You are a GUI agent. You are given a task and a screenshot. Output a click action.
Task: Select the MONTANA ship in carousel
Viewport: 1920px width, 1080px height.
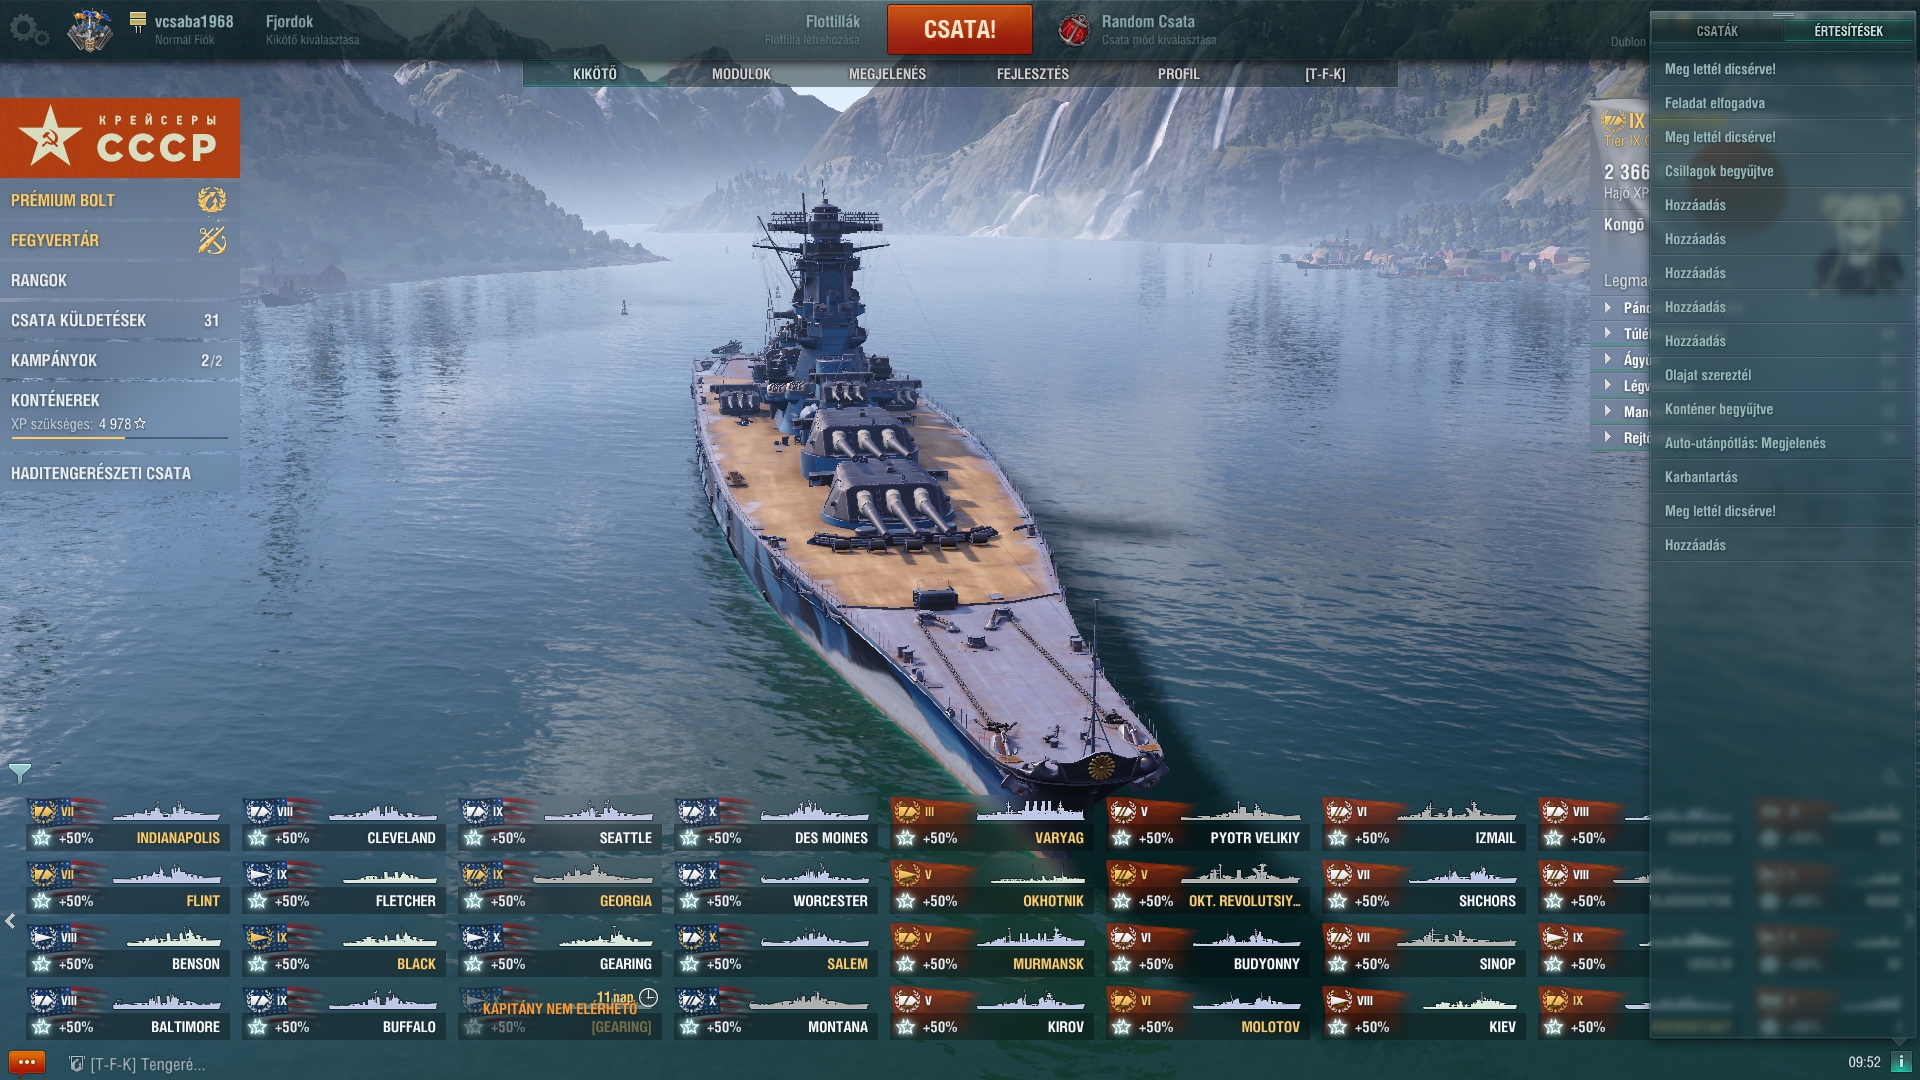pos(776,1013)
